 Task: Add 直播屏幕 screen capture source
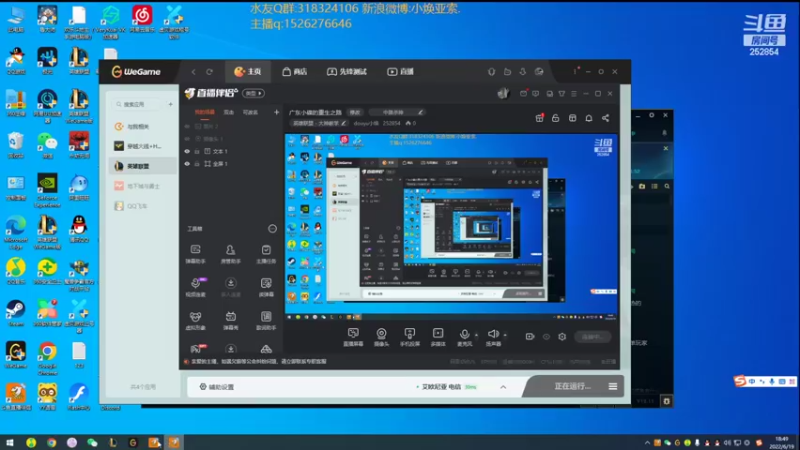[353, 337]
